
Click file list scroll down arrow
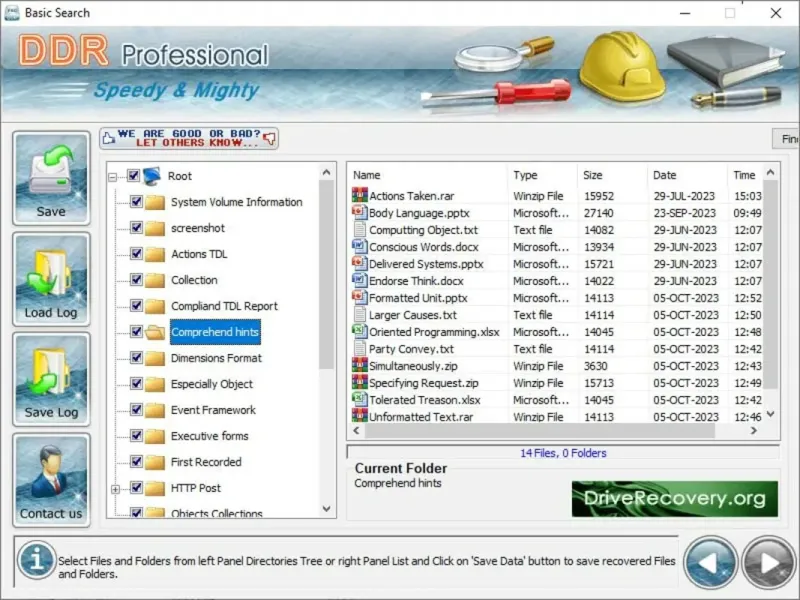(770, 414)
